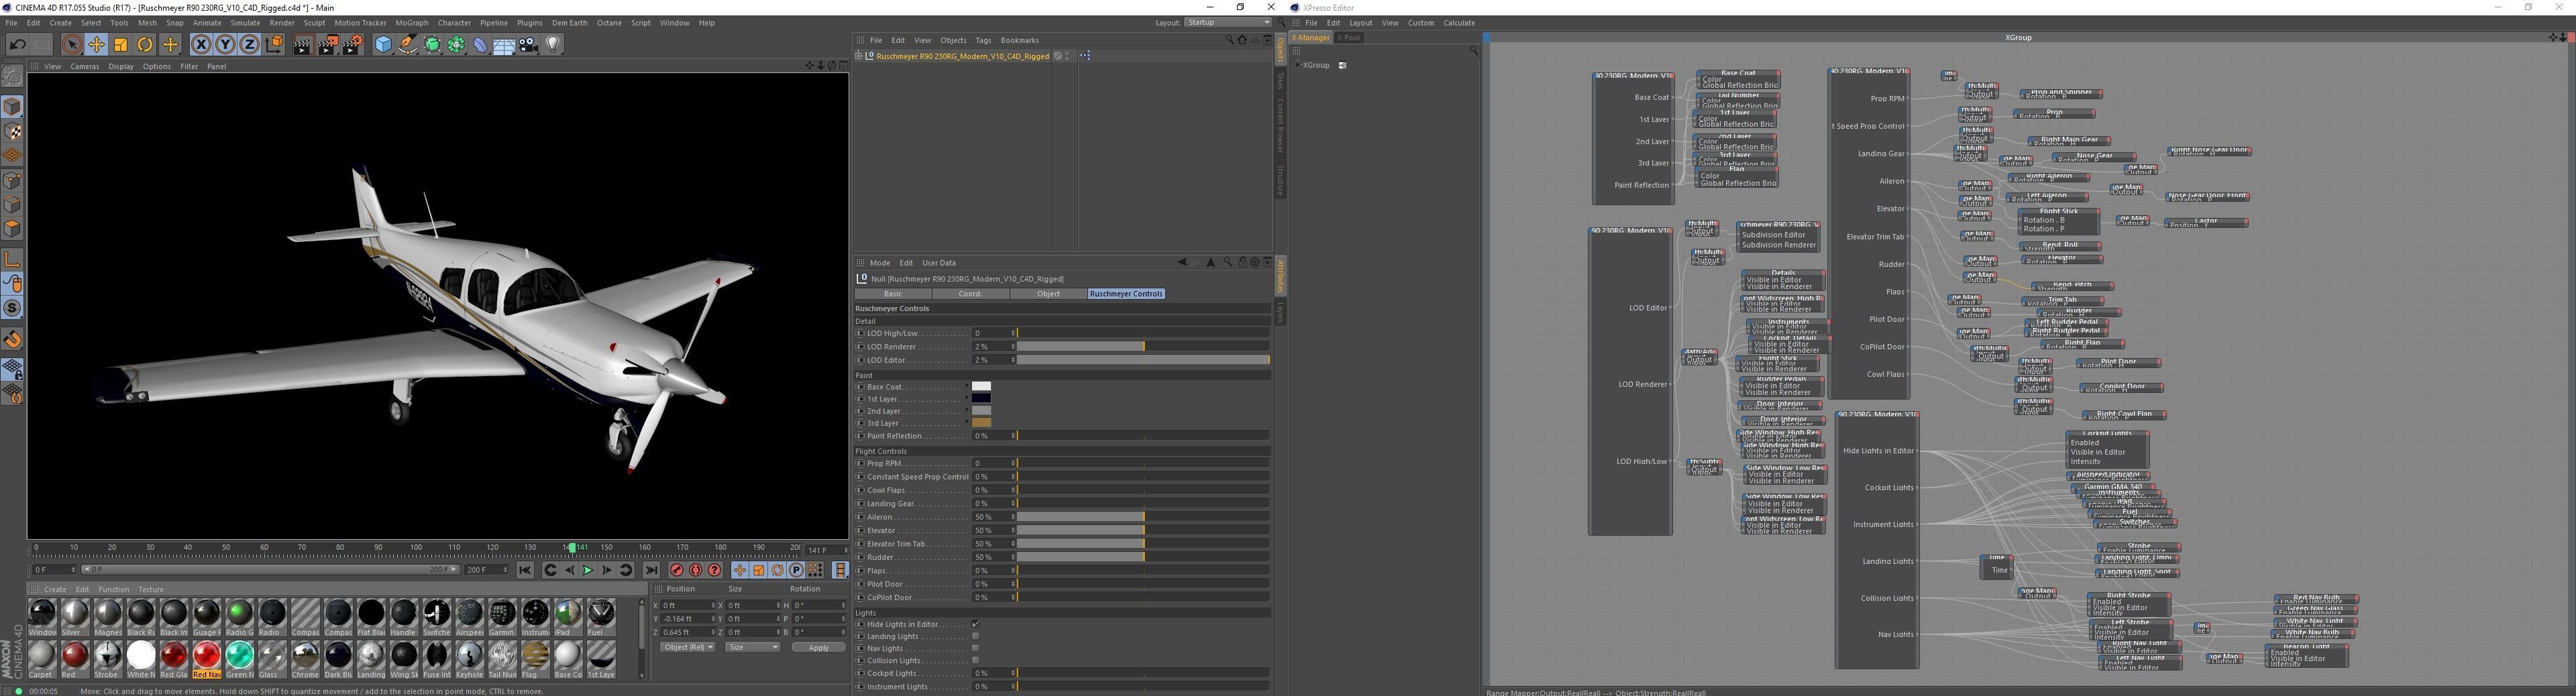Click the Floor environment object icon
Viewport: 2576px width, 696px height.
505,44
